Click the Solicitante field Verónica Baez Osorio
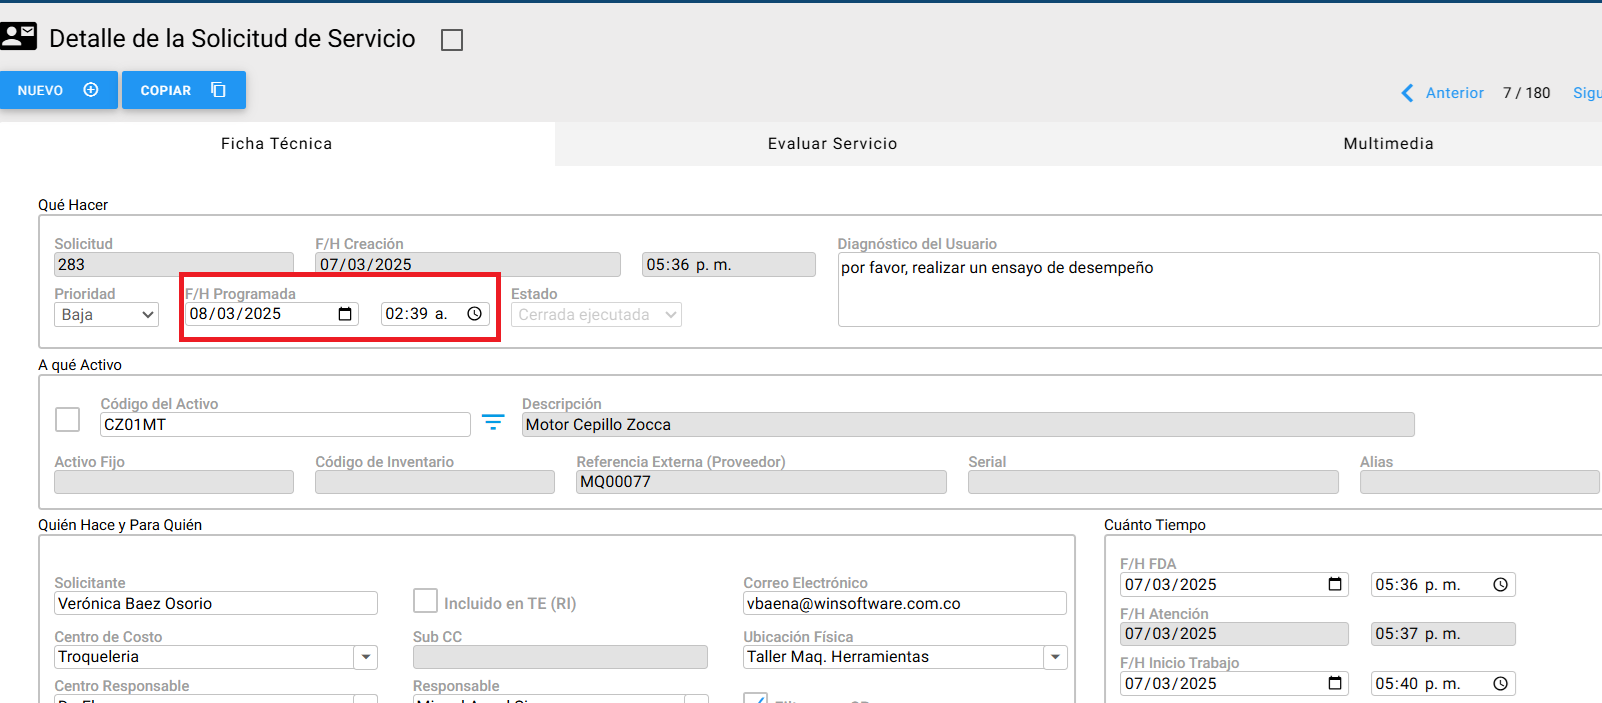Viewport: 1602px width, 703px height. tap(216, 603)
